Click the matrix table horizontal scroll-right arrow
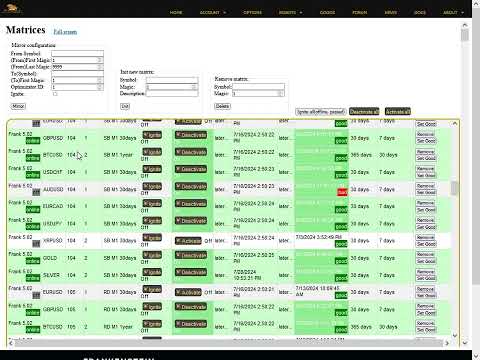Image resolution: width=480 pixels, height=360 pixels. tap(447, 343)
